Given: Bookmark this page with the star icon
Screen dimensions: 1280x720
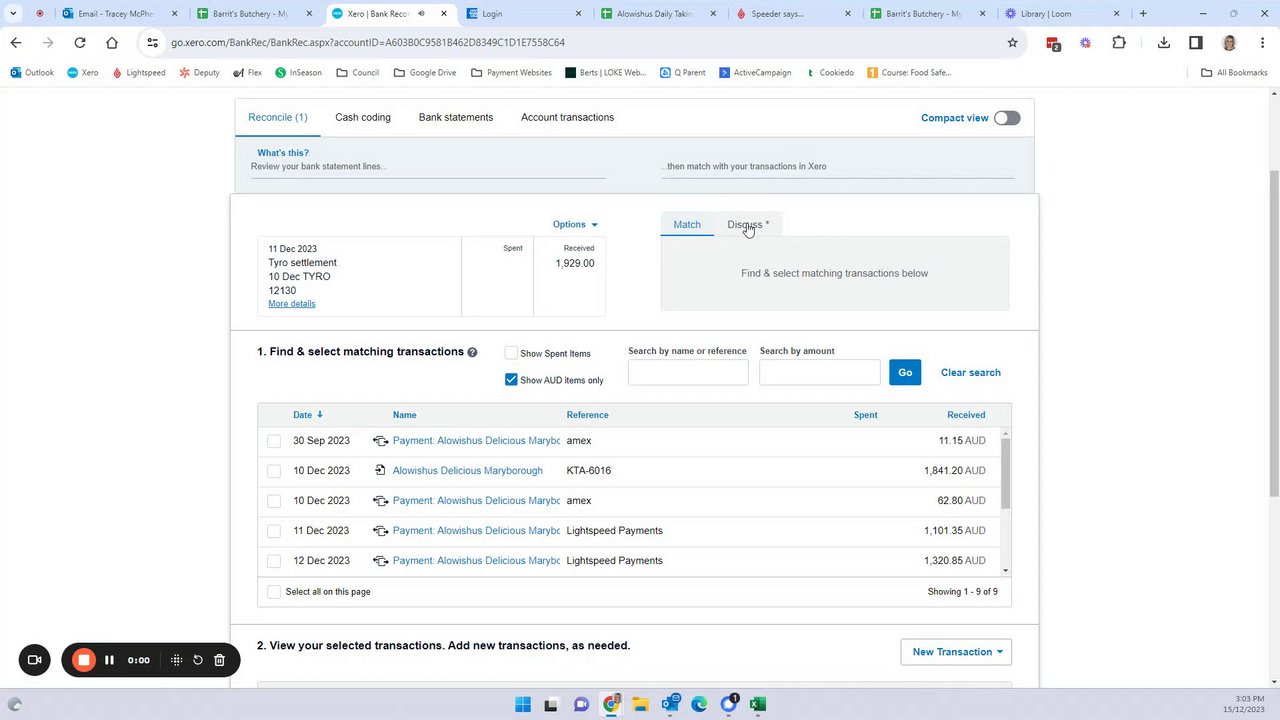Looking at the screenshot, I should (x=1012, y=43).
